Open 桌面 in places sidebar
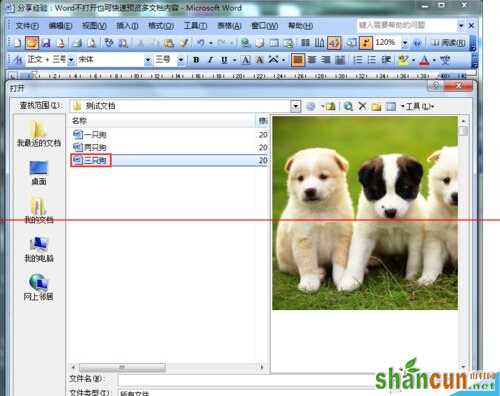 pos(39,173)
